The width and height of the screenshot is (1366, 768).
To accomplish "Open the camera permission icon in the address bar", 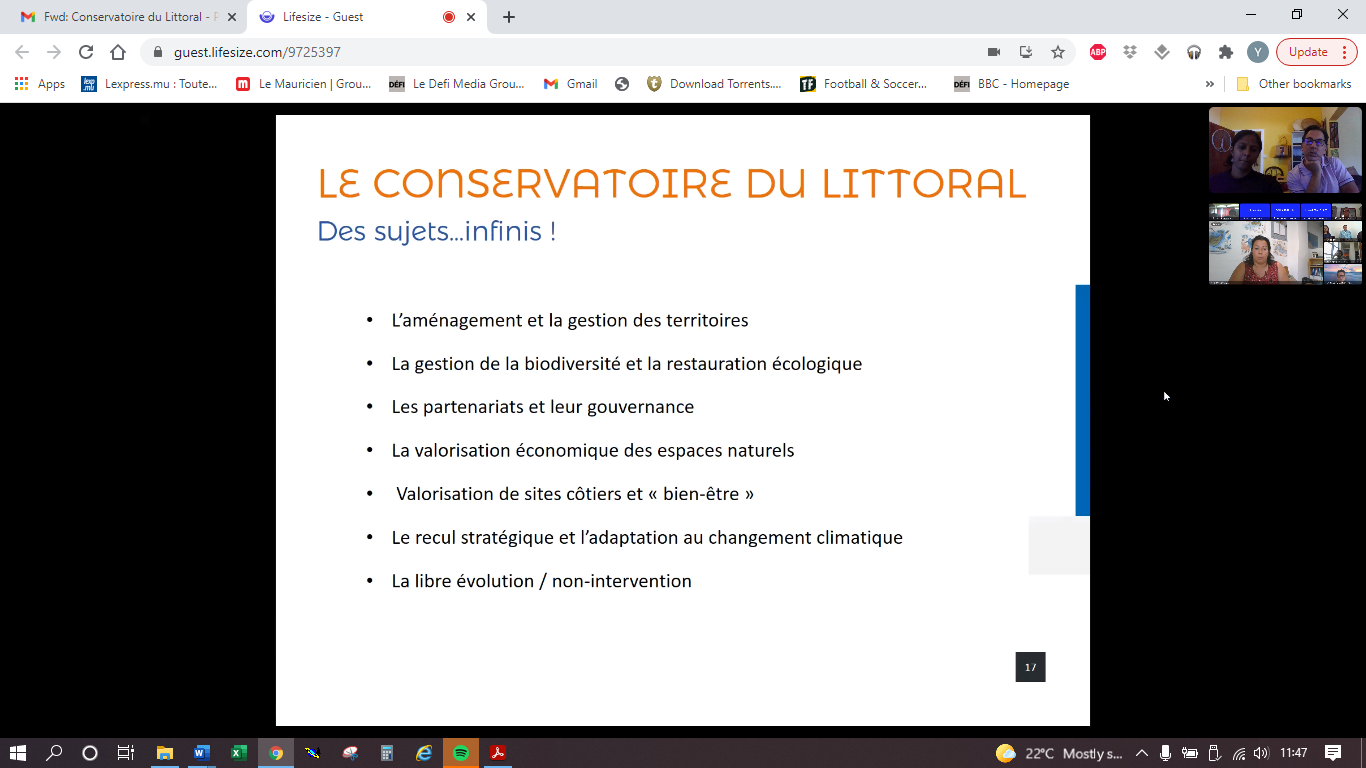I will (x=994, y=52).
